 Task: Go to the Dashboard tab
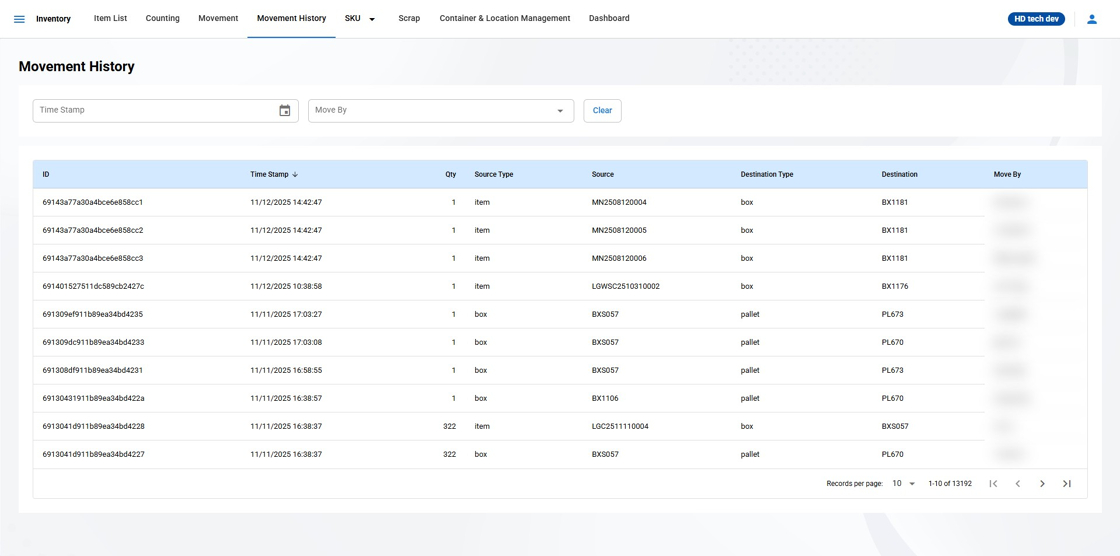609,19
